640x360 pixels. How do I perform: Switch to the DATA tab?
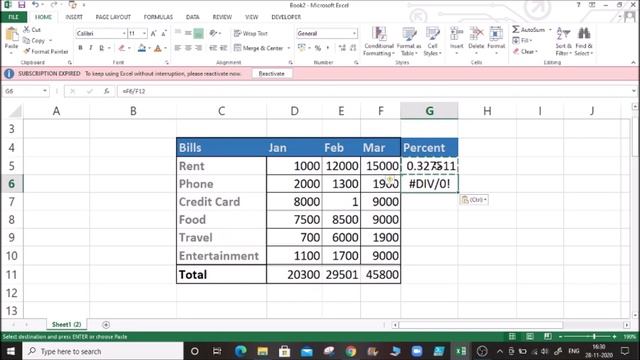tap(192, 17)
